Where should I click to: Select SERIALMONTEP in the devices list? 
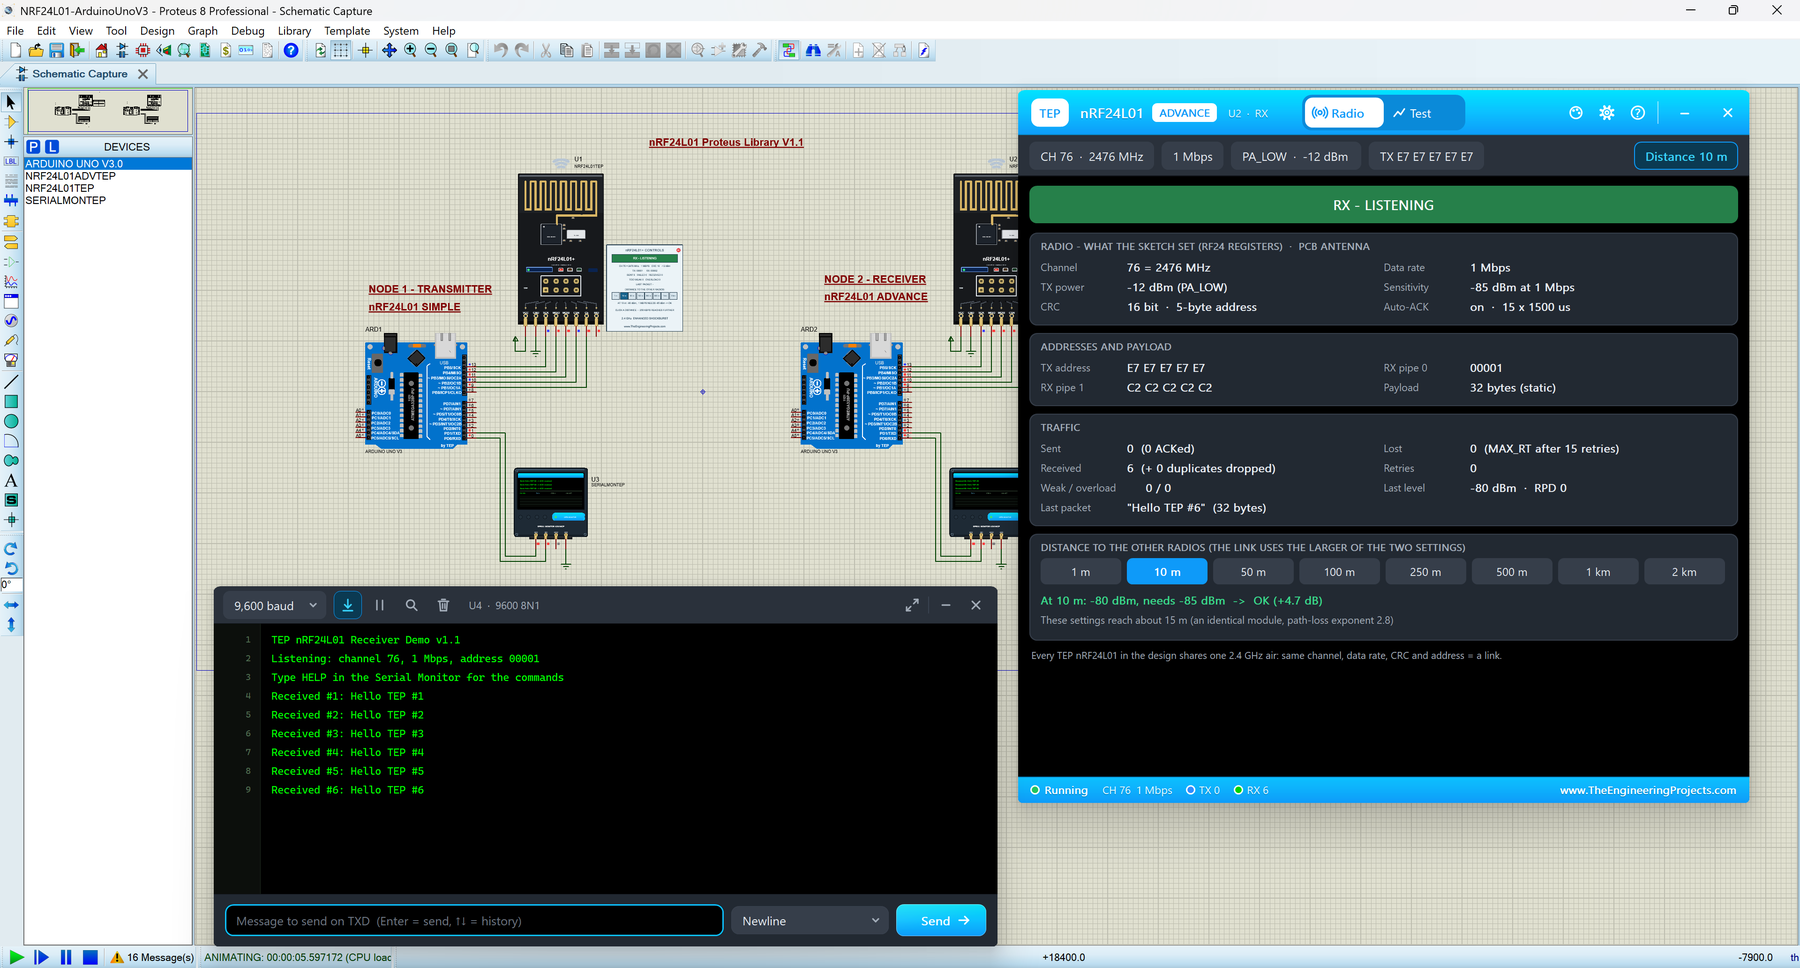click(x=65, y=200)
